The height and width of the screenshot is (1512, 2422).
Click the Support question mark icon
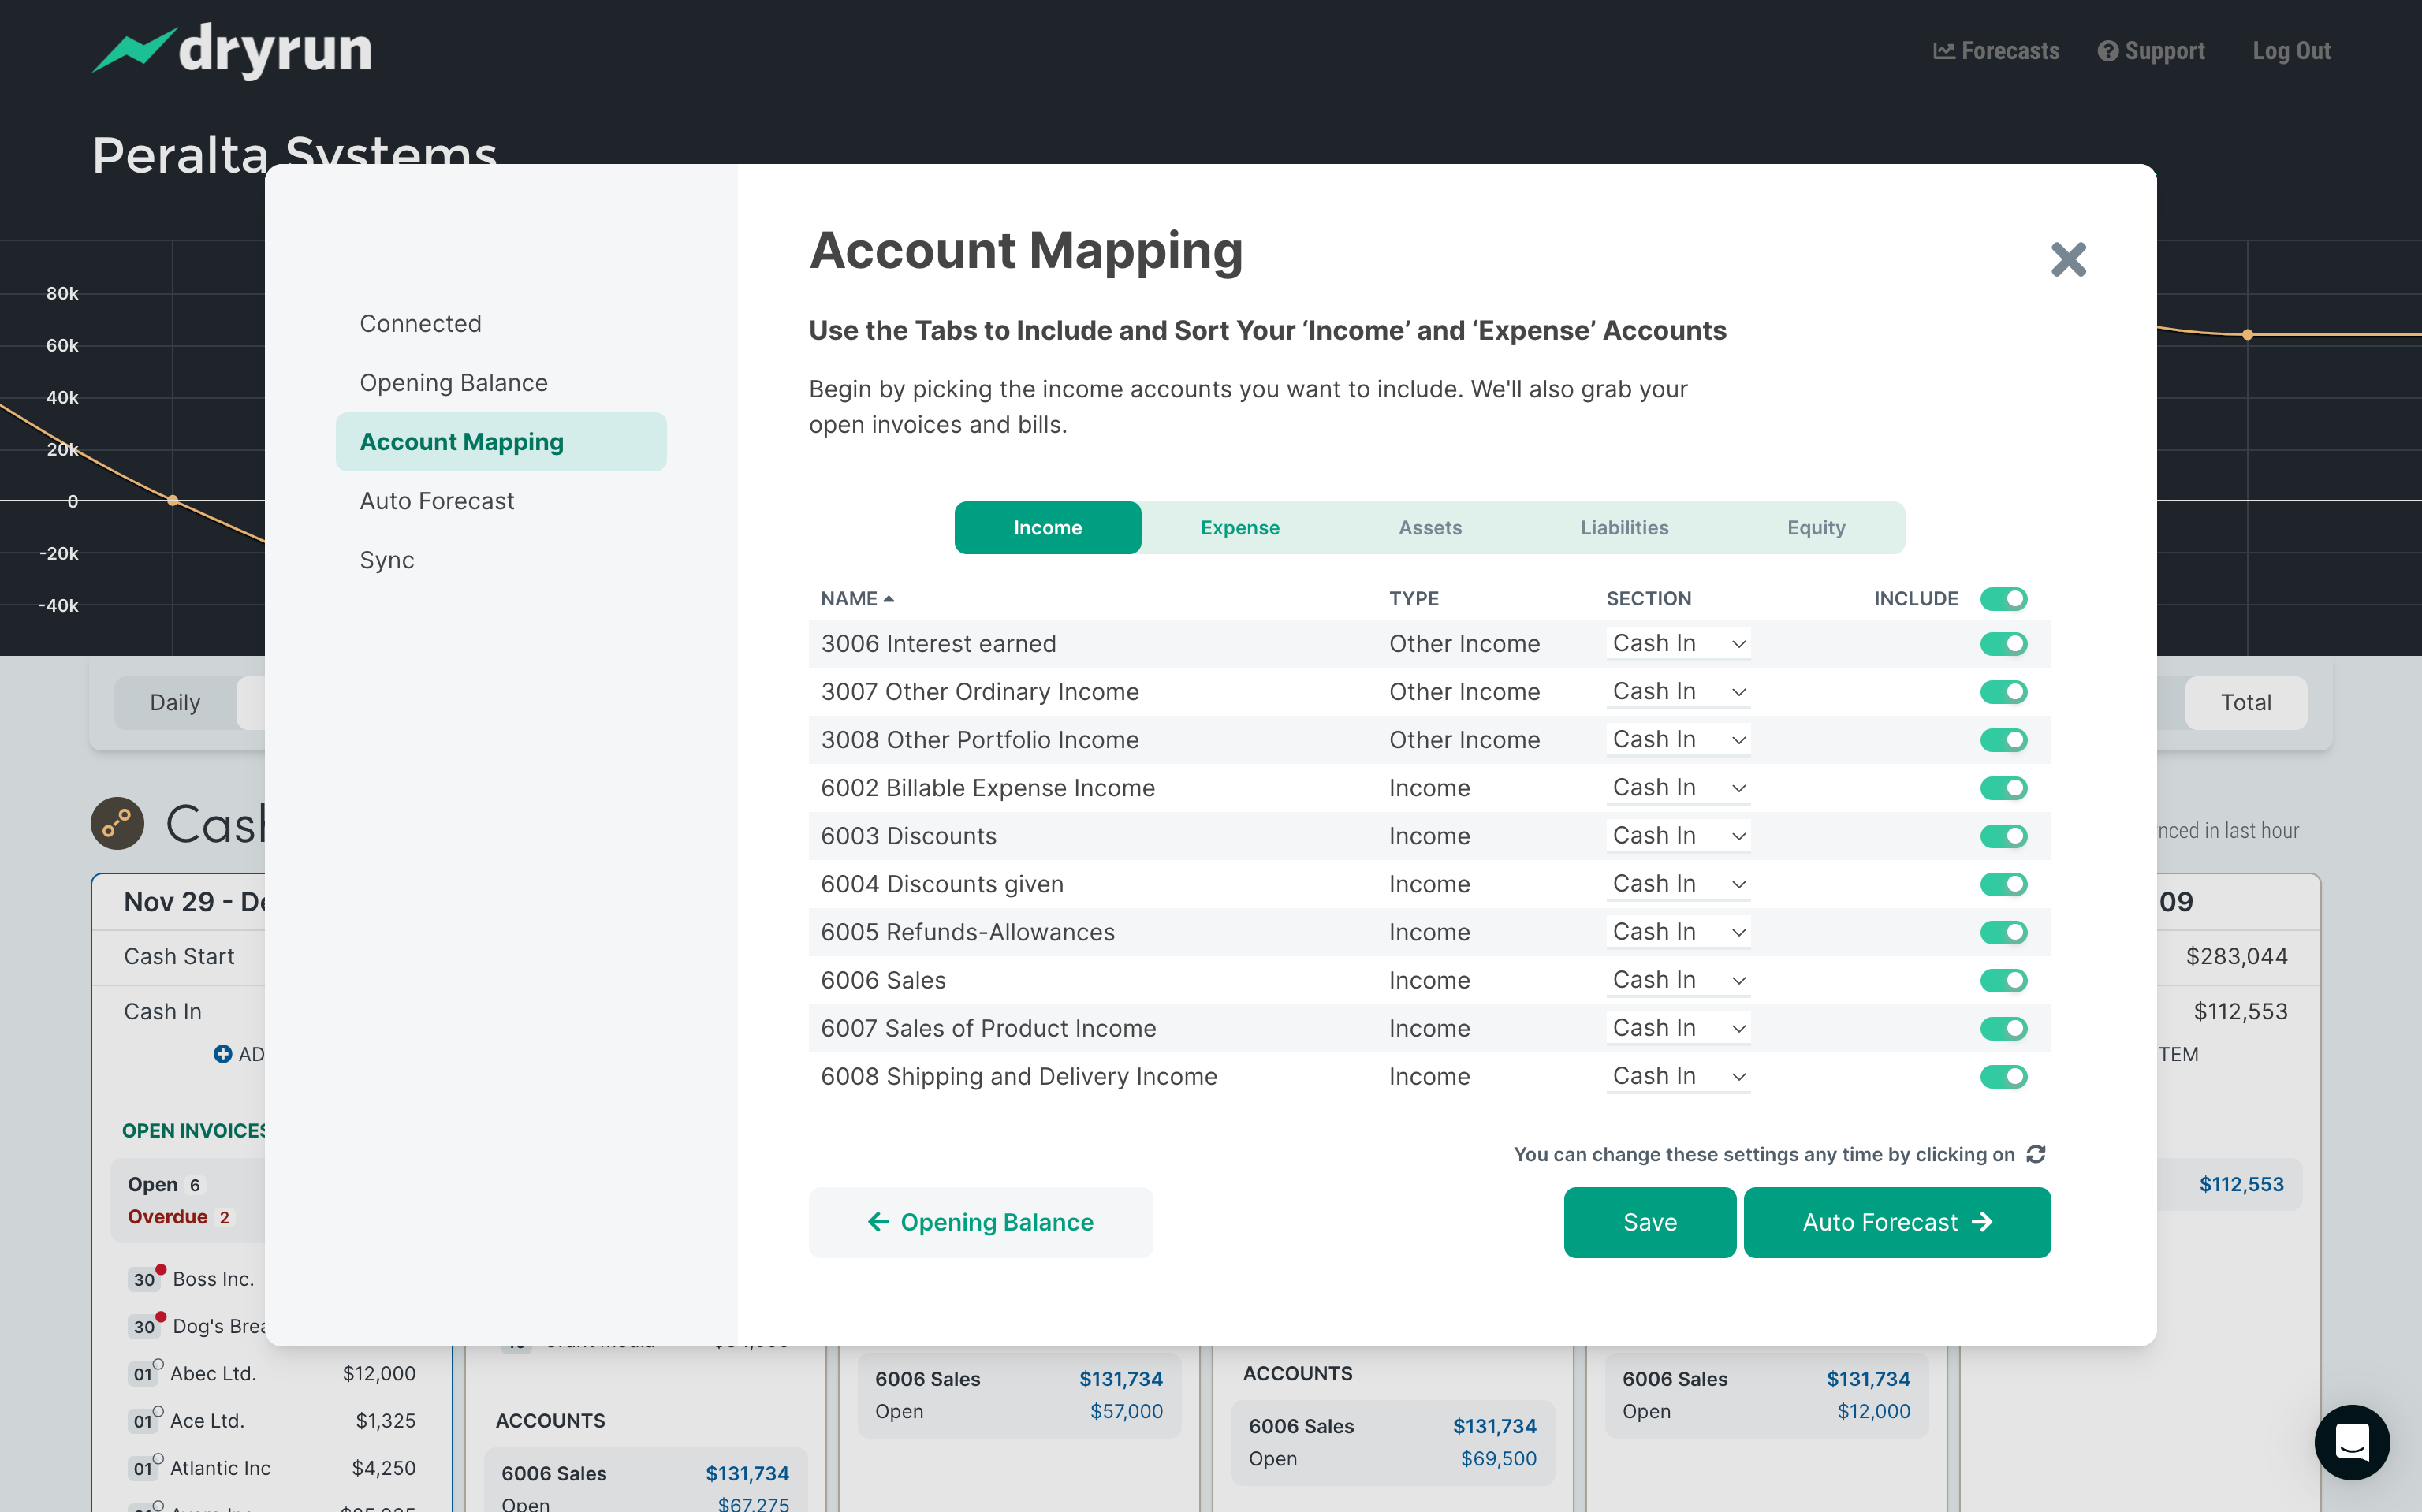pyautogui.click(x=2107, y=51)
